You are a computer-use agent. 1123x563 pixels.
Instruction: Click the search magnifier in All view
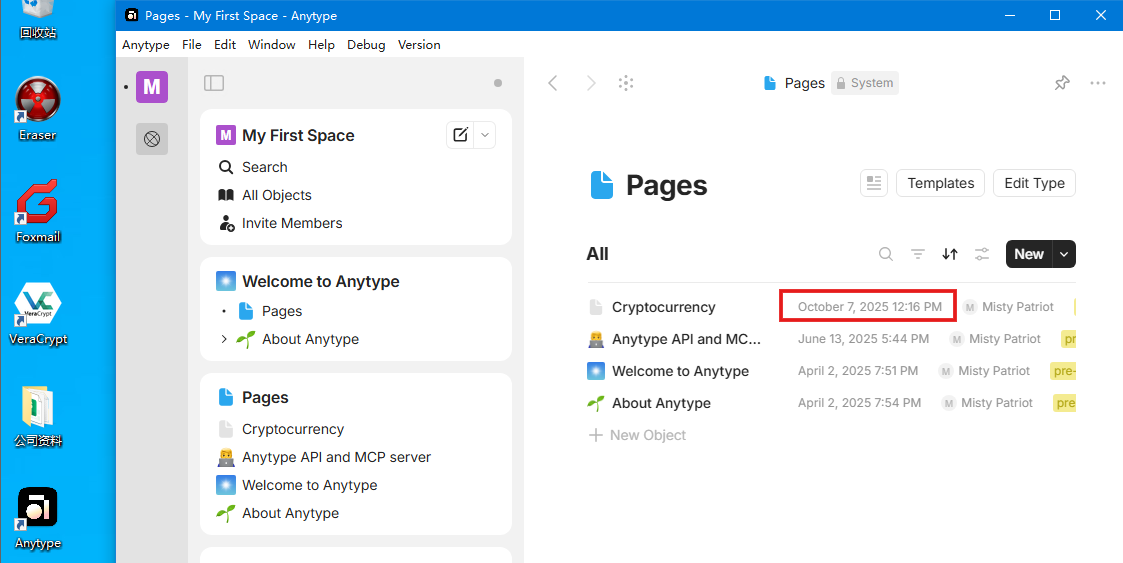886,254
